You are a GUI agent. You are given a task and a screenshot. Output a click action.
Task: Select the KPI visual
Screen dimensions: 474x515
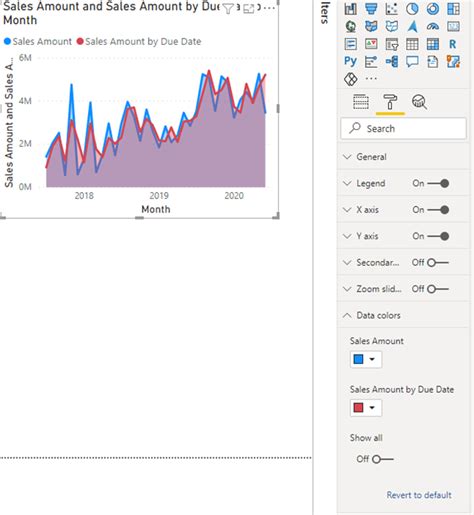(371, 44)
